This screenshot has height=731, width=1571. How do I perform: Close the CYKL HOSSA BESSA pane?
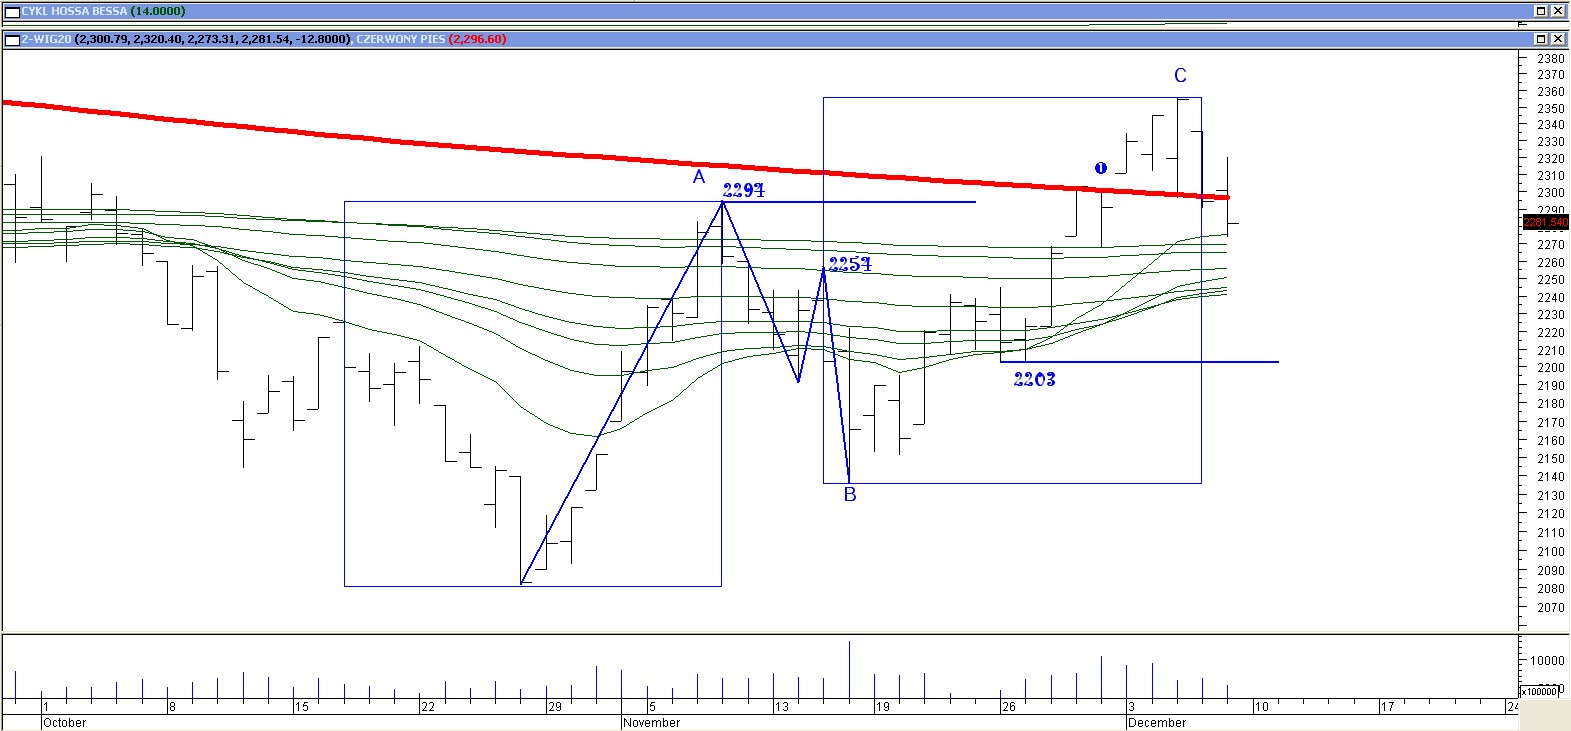[x=1558, y=11]
